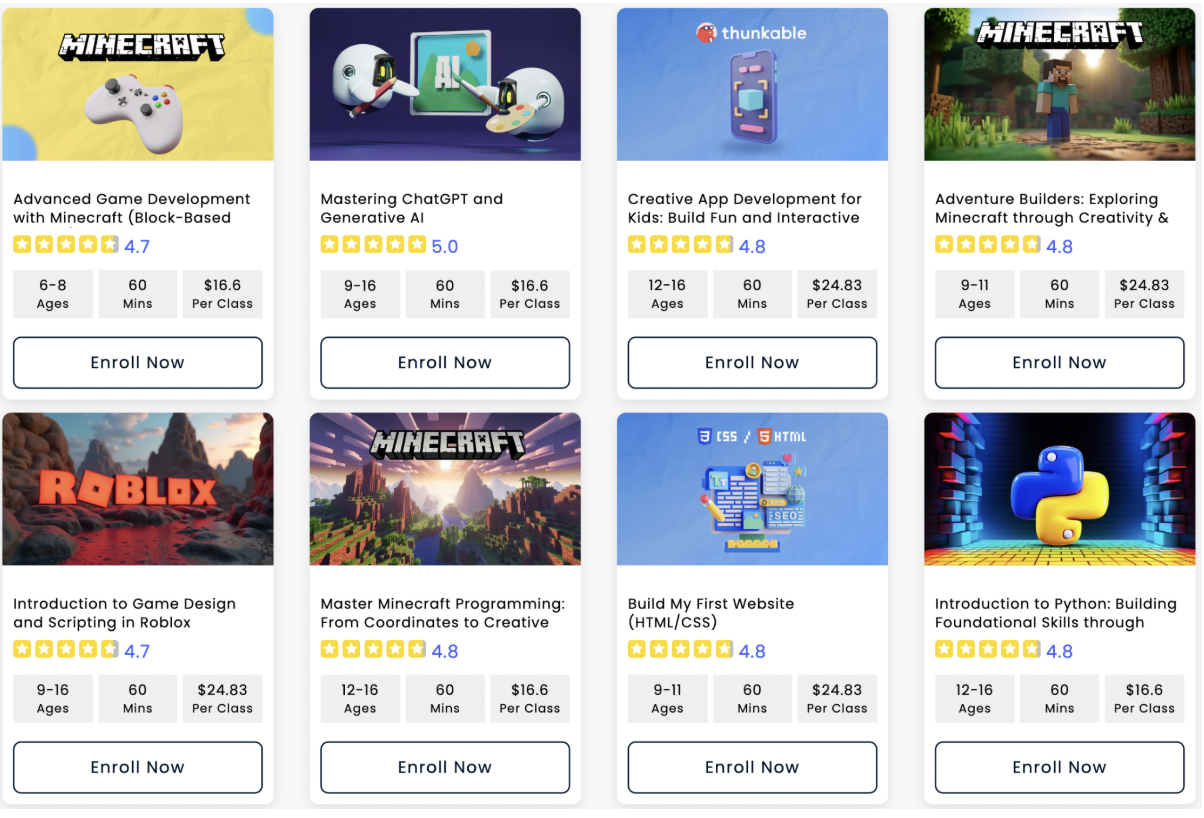
Task: Click the Python logo thumbnail
Action: 1059,488
